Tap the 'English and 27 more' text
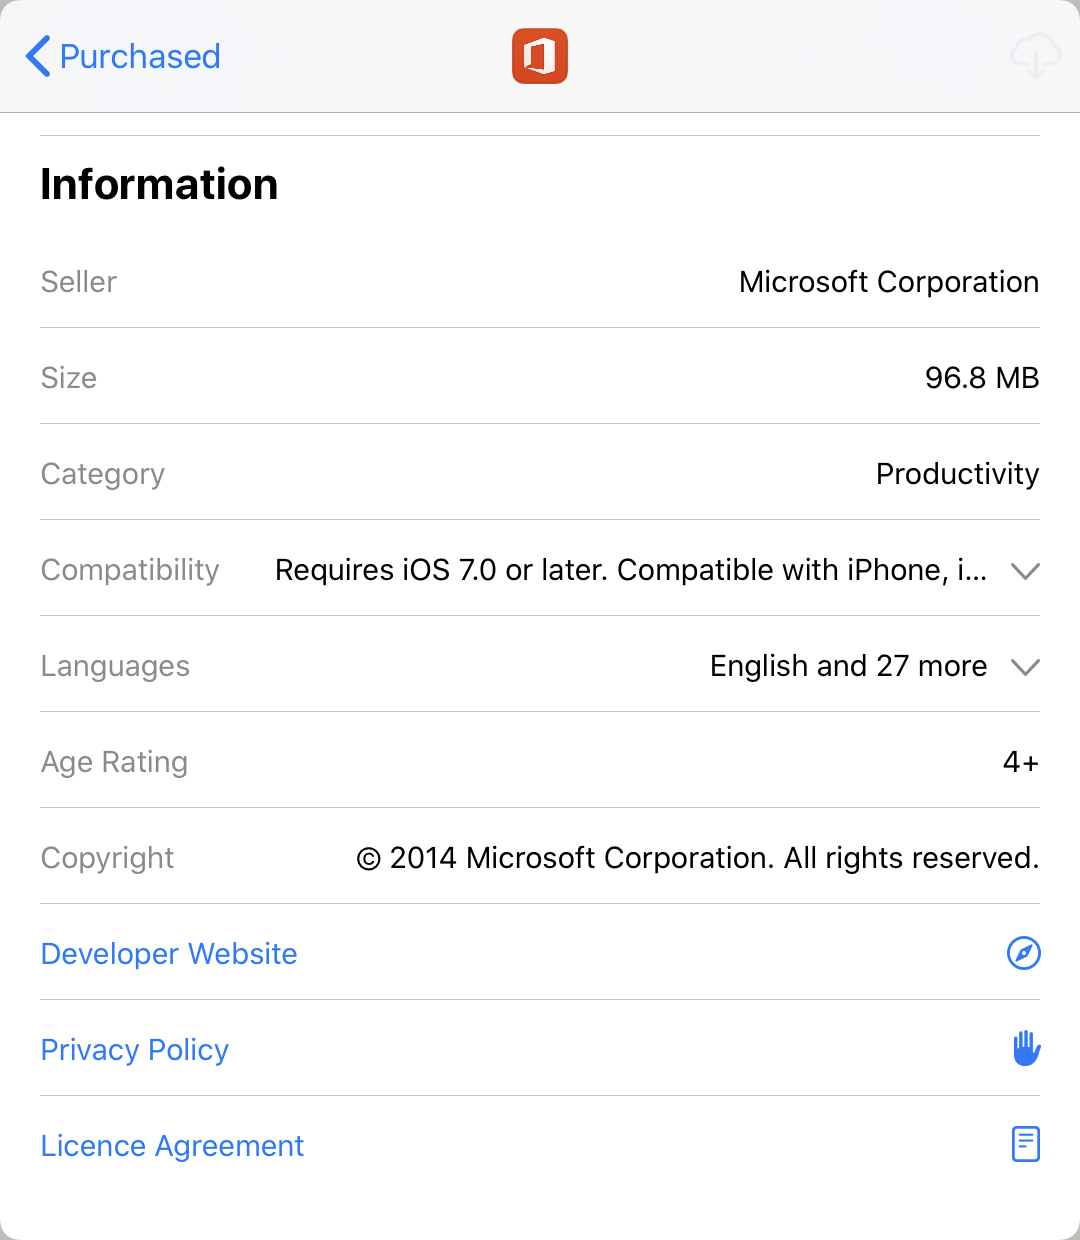 coord(849,666)
